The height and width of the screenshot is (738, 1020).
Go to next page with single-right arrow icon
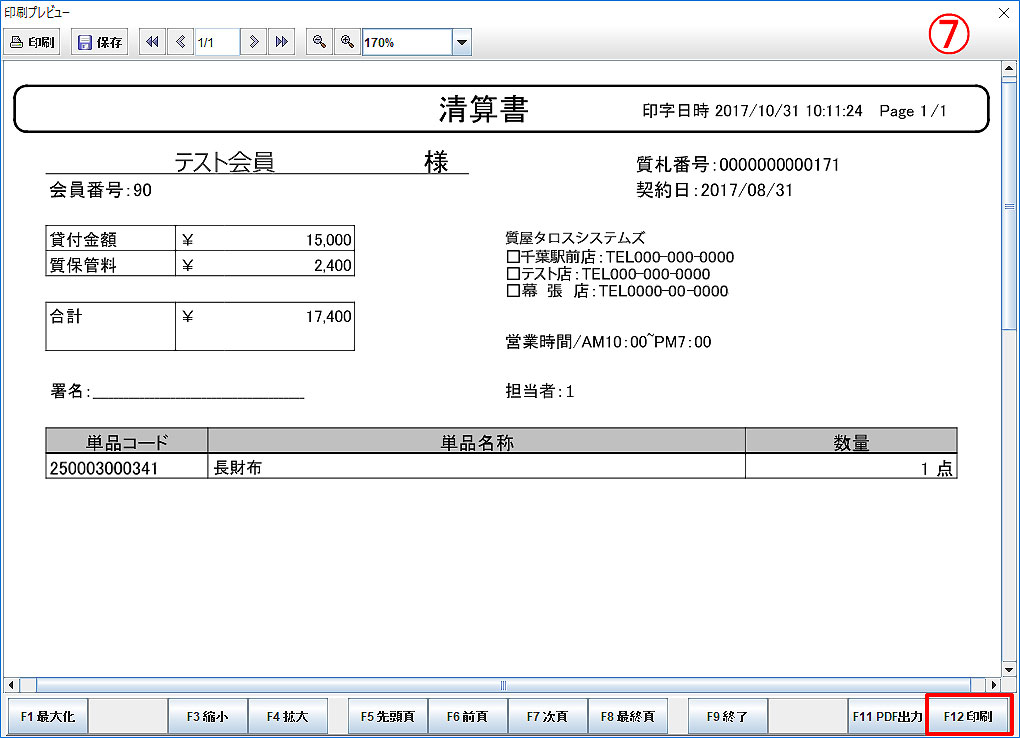click(x=255, y=42)
